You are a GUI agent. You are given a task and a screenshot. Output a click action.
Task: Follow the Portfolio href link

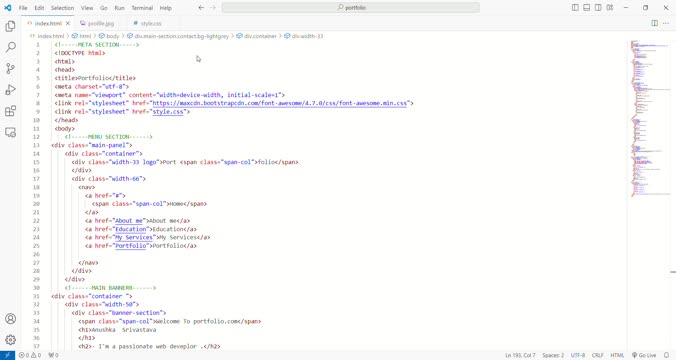[131, 246]
